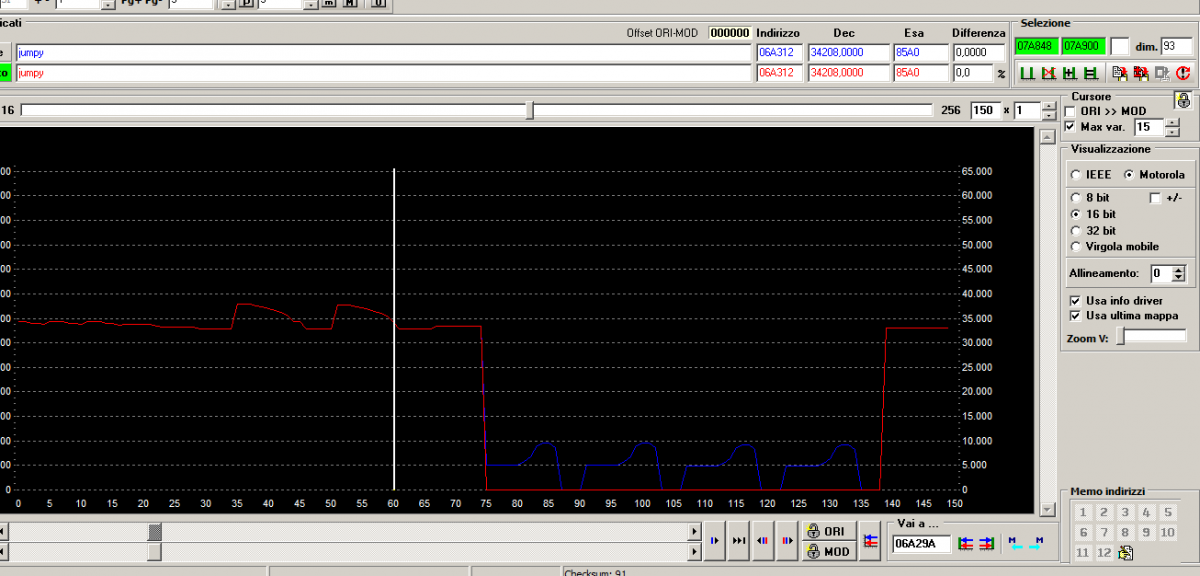Click memo address slot 12
1200x576 pixels.
(1104, 553)
